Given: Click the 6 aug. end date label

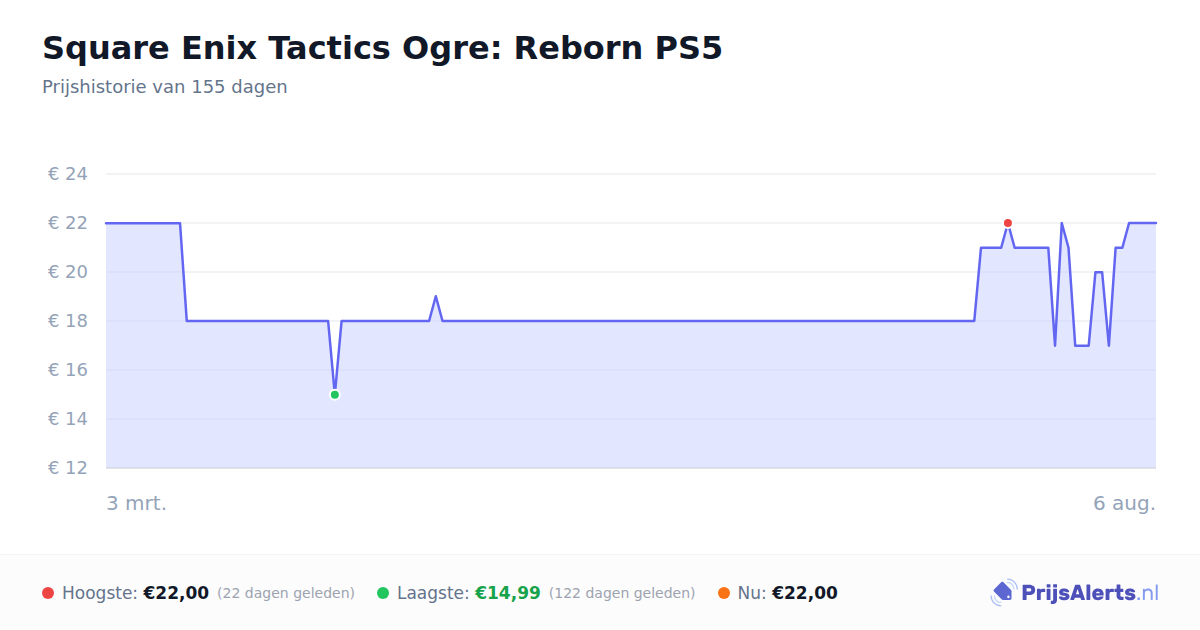Looking at the screenshot, I should click(1125, 503).
